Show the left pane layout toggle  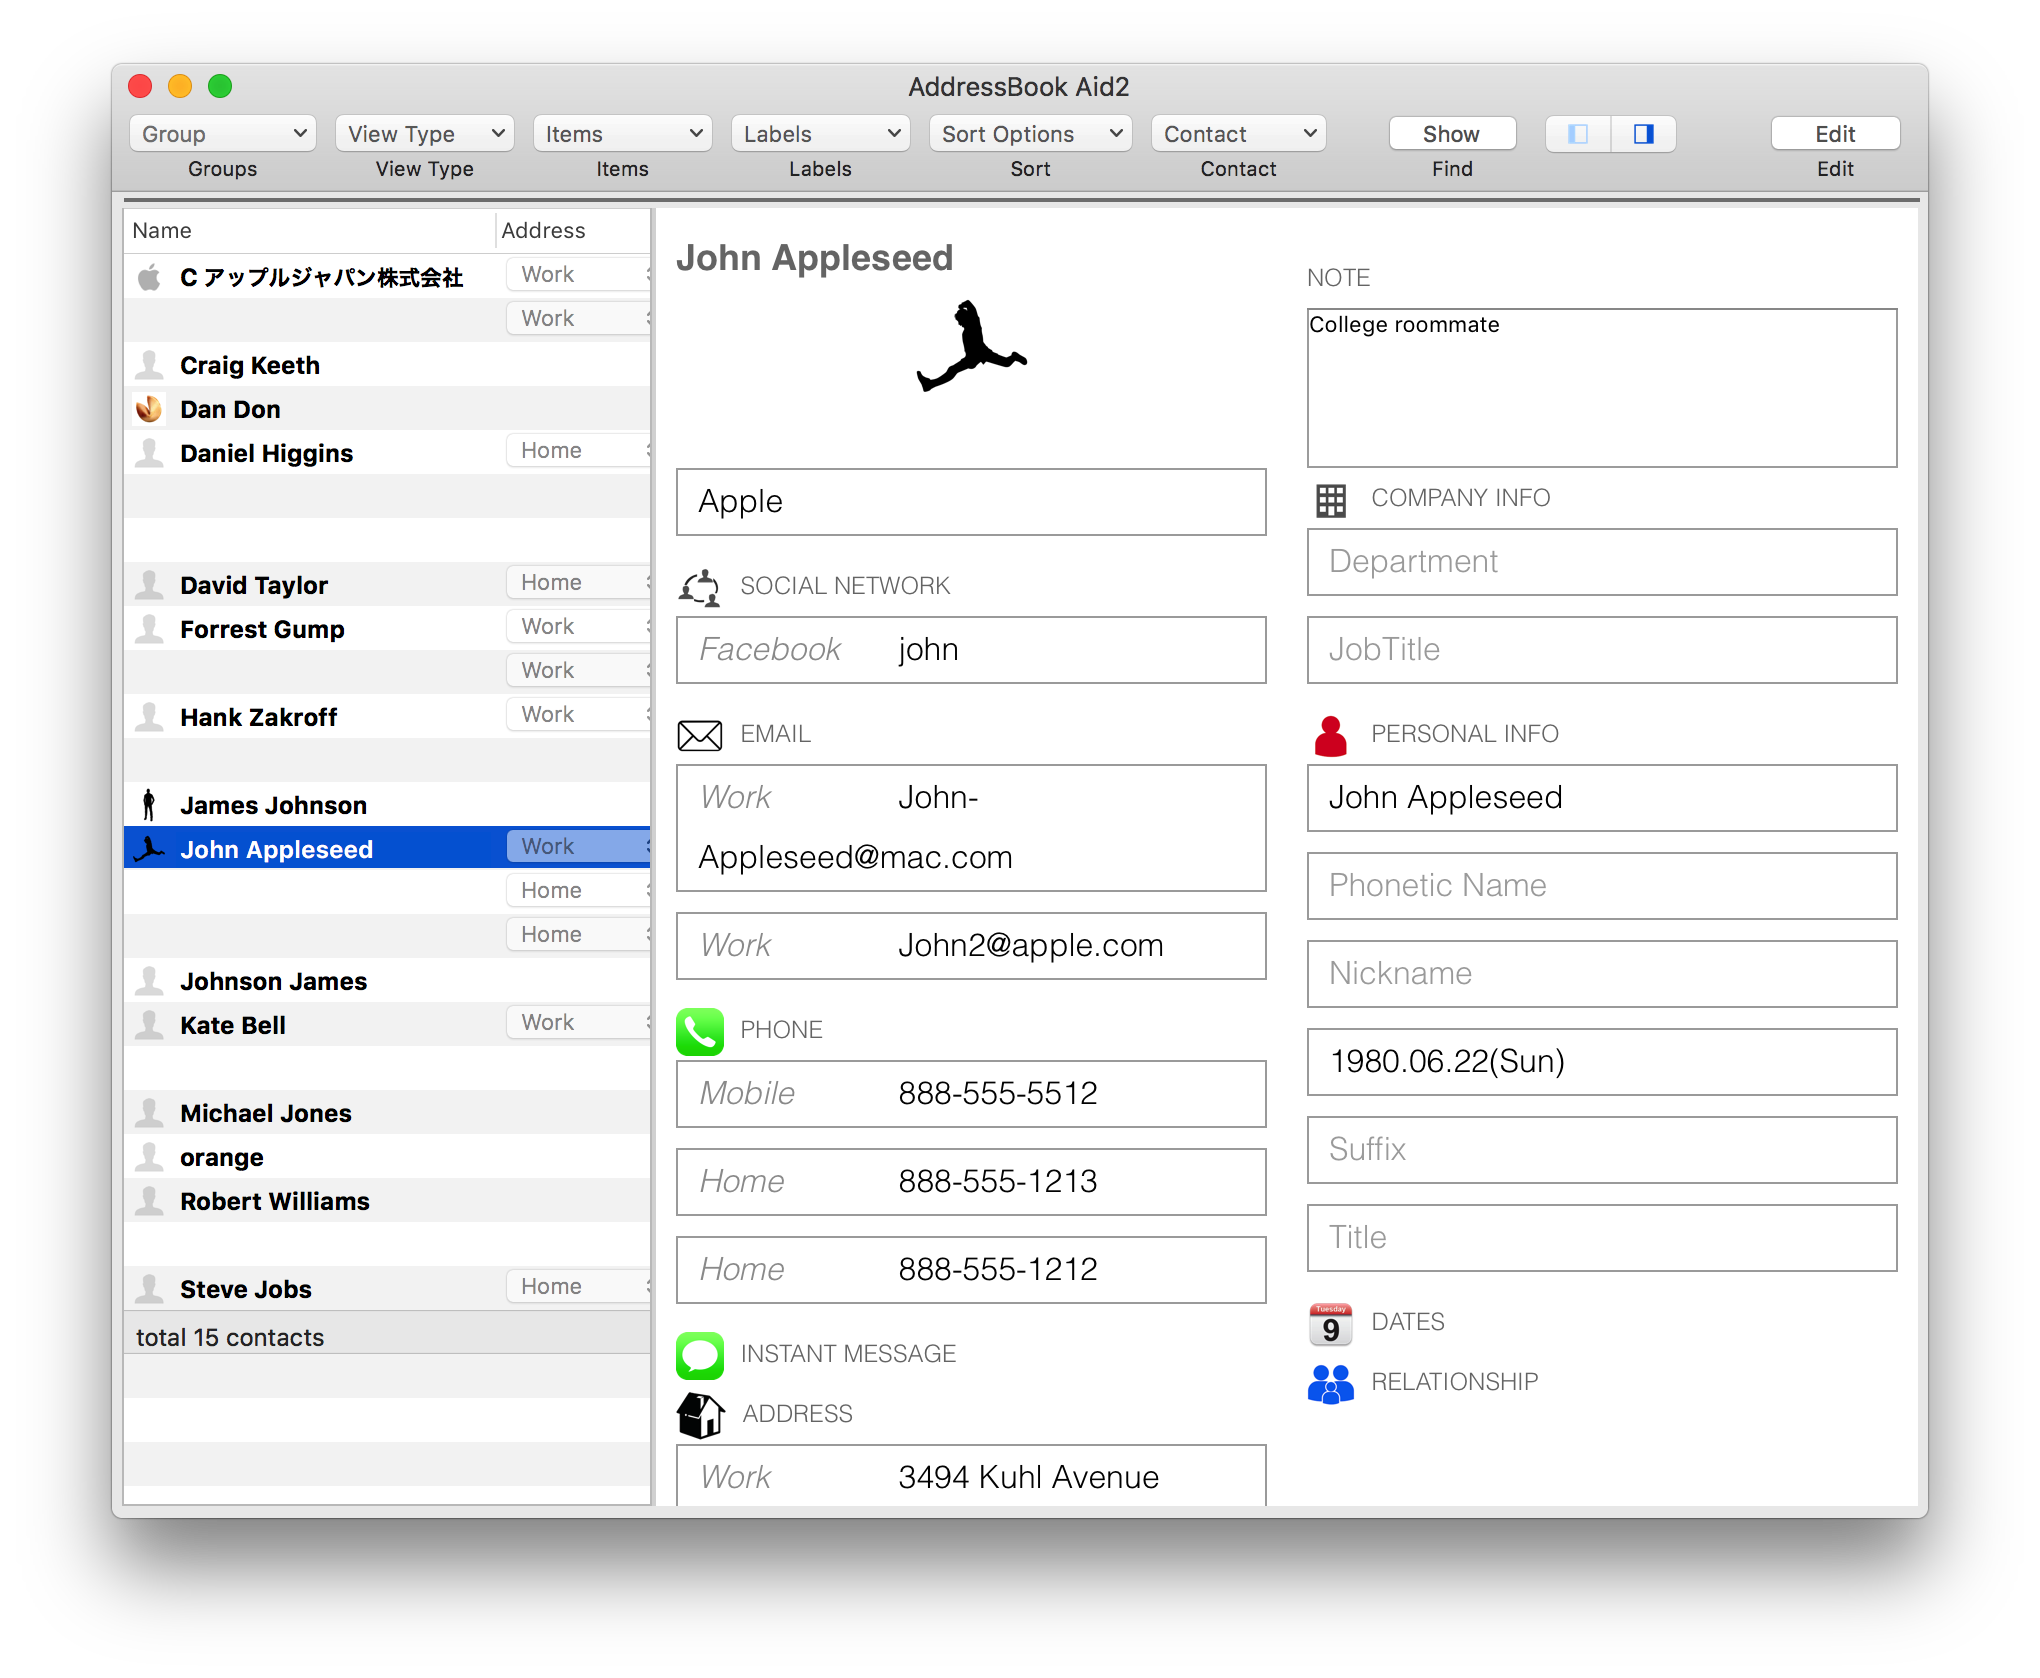(x=1578, y=134)
